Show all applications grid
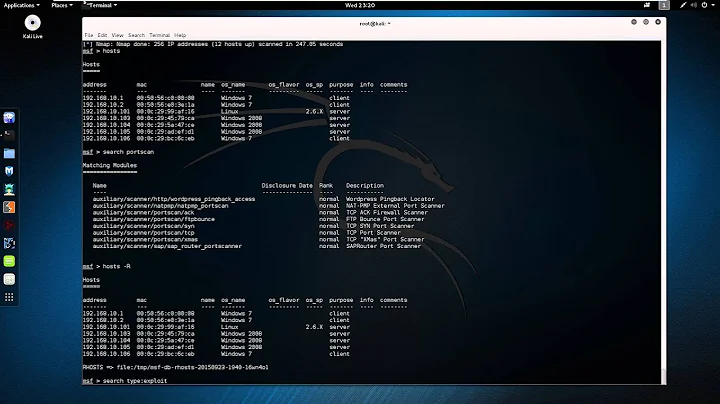 click(9, 297)
